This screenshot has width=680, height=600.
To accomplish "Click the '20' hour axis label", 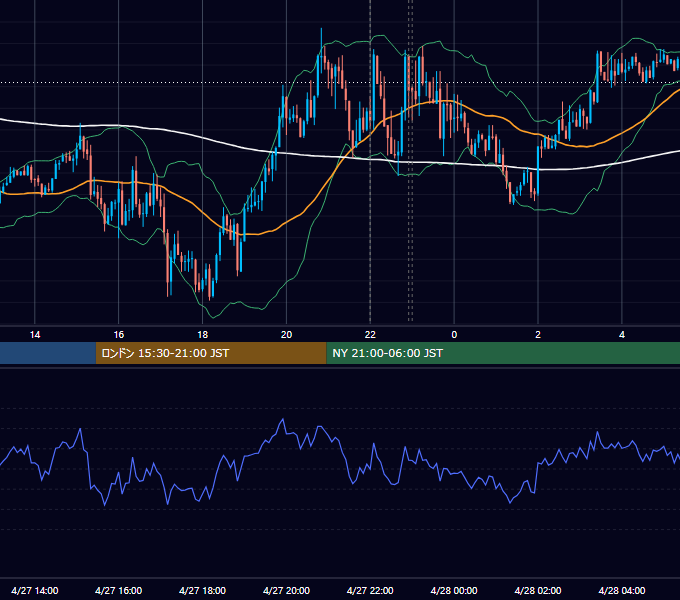I will coord(286,335).
